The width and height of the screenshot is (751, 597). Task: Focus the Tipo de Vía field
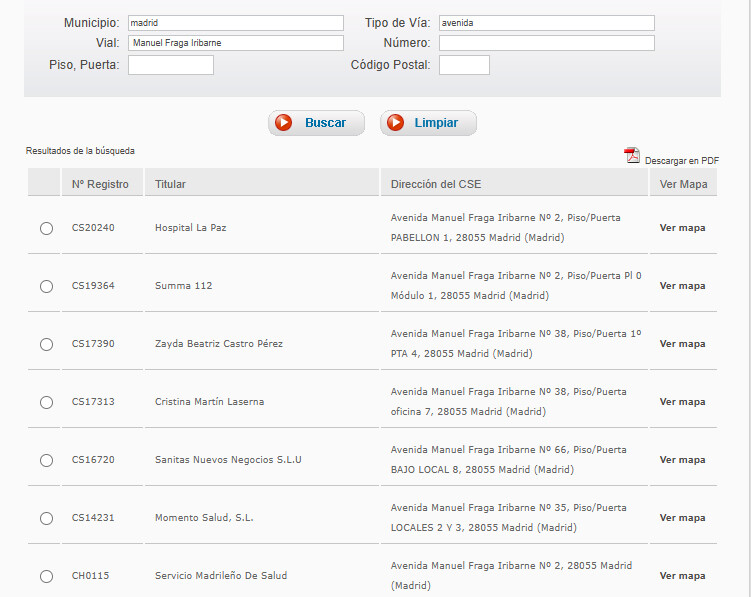[546, 23]
